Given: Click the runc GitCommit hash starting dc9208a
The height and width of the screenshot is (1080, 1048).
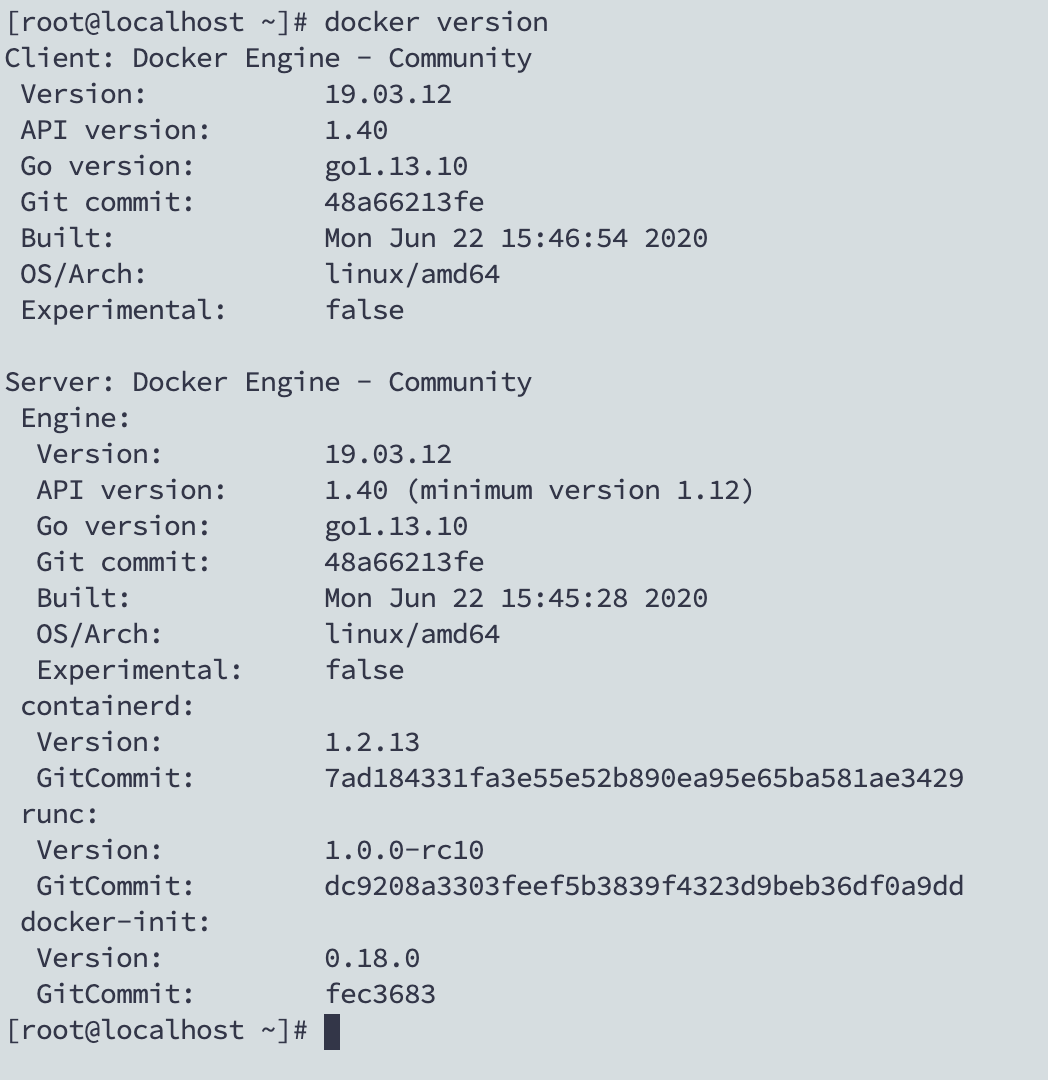Looking at the screenshot, I should click(644, 886).
